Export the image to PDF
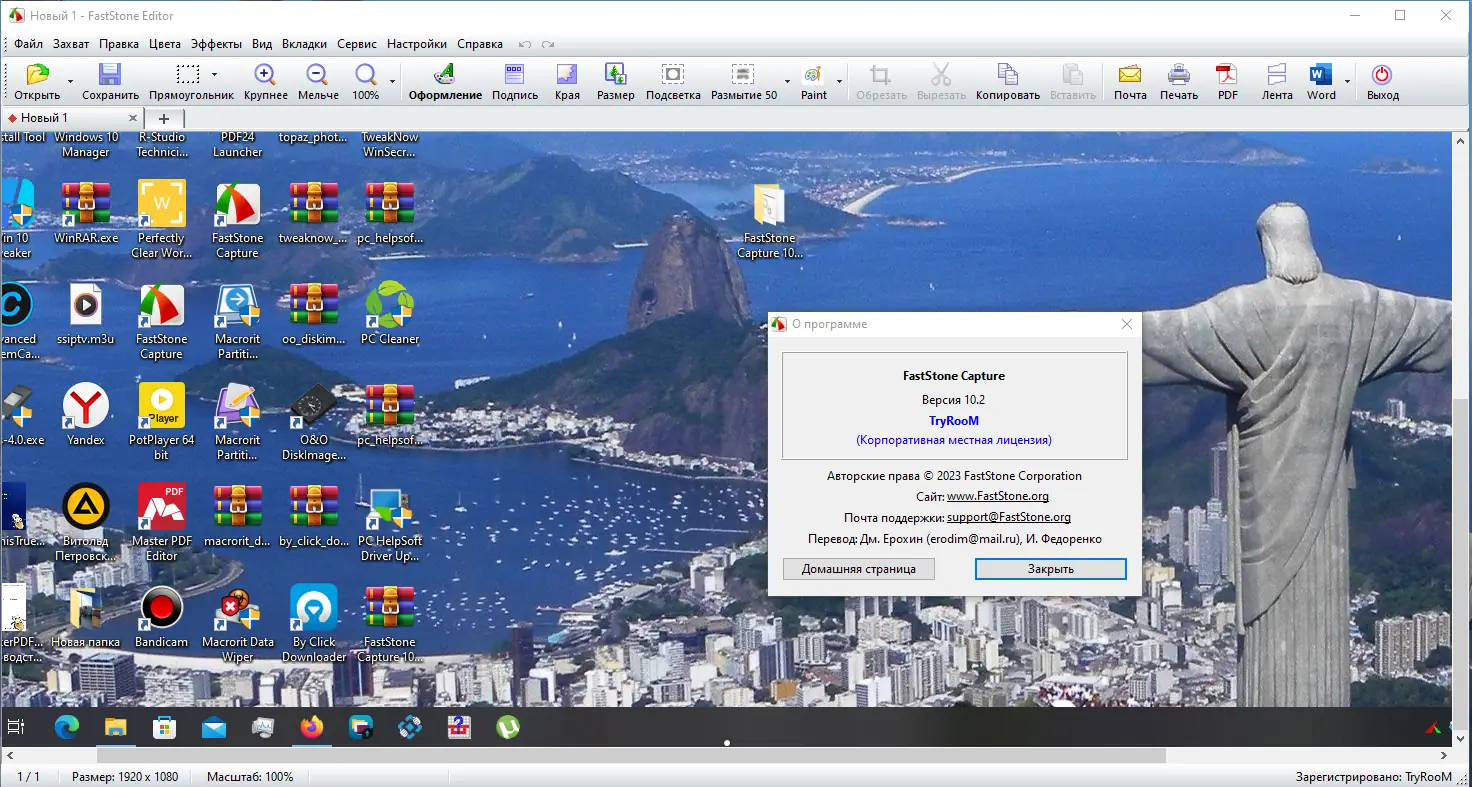This screenshot has height=787, width=1472. (1226, 80)
